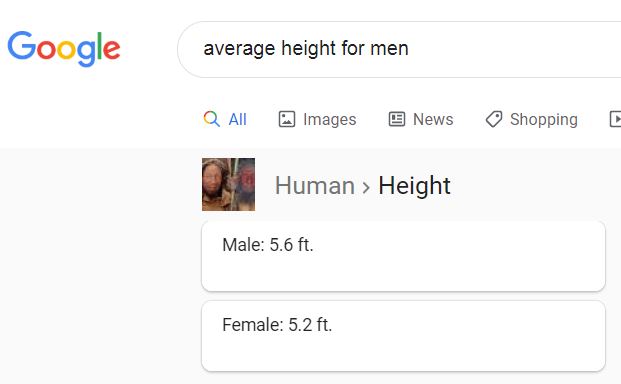Viewport: 621px width, 384px height.
Task: Click the Google logo
Action: [64, 49]
